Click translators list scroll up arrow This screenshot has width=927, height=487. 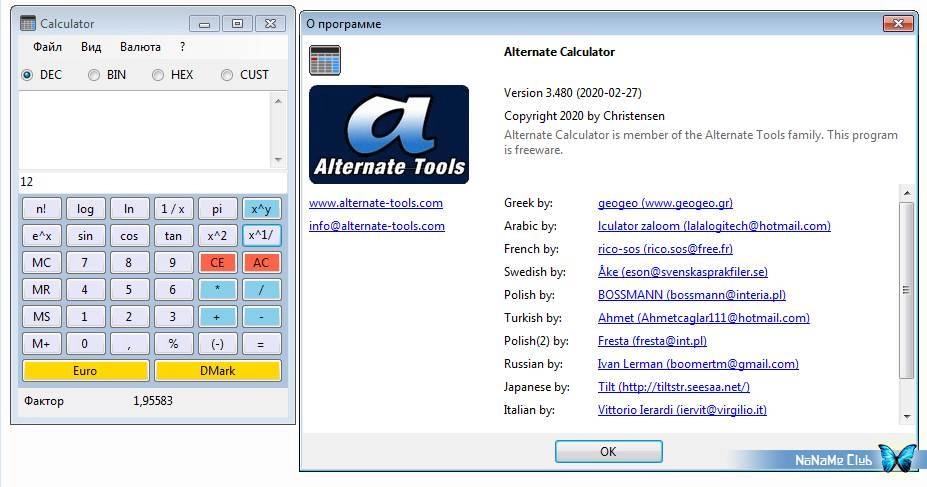click(x=907, y=192)
